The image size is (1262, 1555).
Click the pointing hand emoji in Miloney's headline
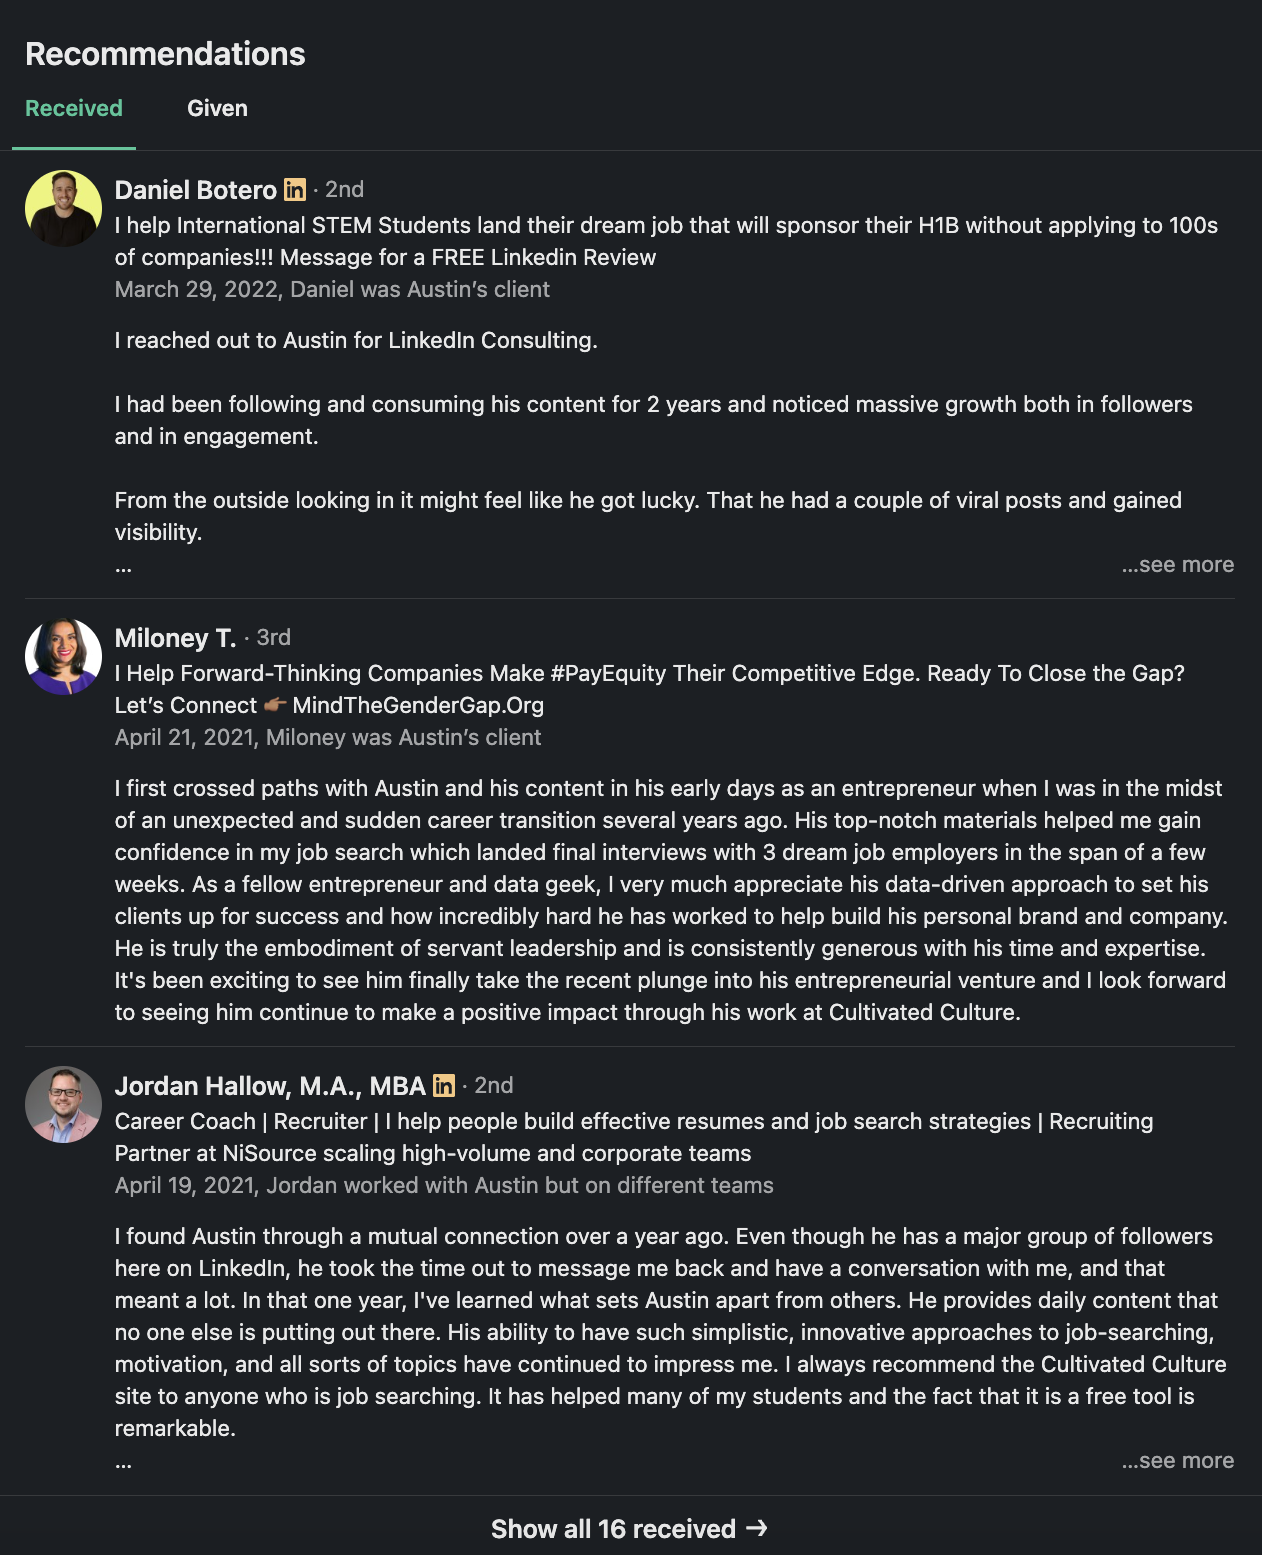pyautogui.click(x=275, y=705)
